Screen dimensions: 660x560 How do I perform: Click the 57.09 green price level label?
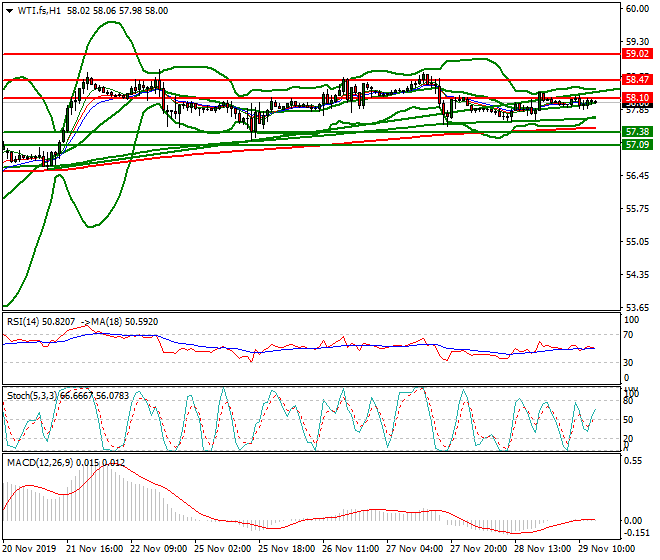[x=637, y=145]
